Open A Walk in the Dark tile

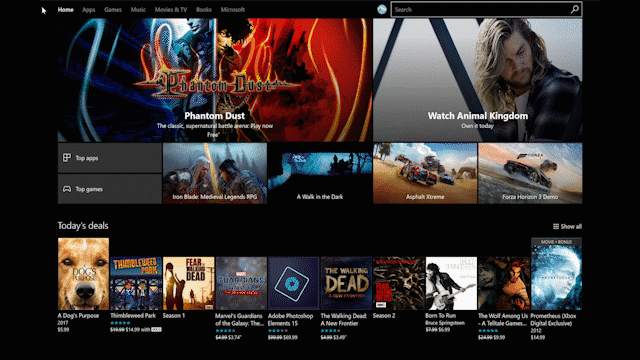tap(320, 173)
